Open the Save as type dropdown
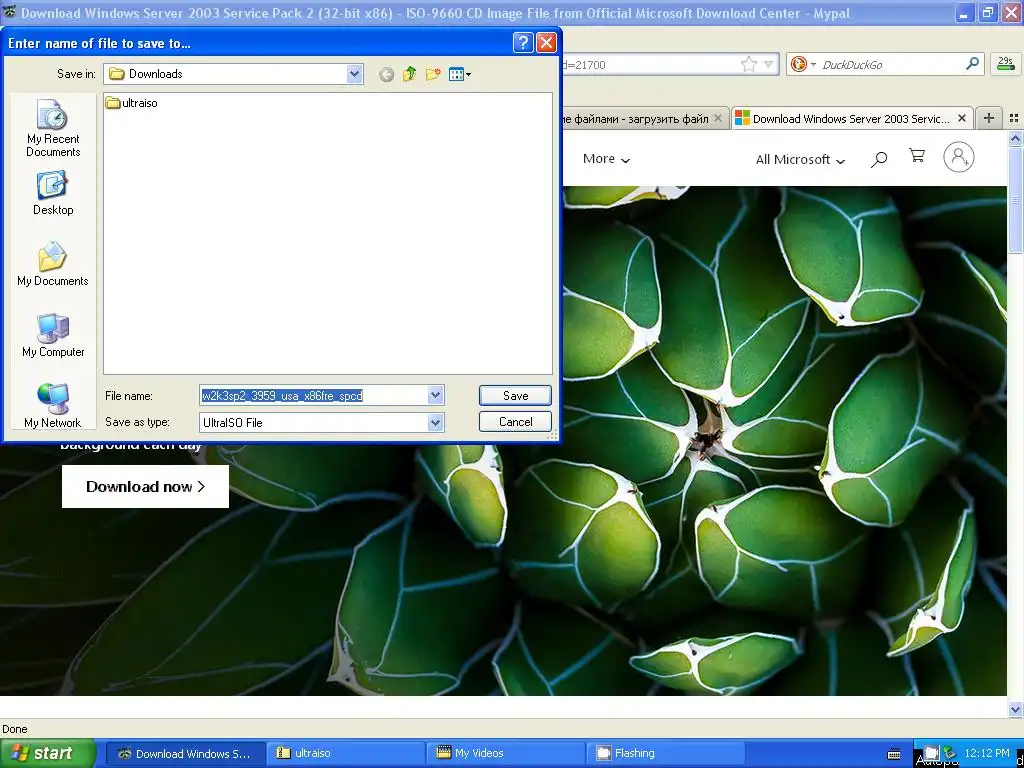Viewport: 1024px width, 768px height. [436, 423]
